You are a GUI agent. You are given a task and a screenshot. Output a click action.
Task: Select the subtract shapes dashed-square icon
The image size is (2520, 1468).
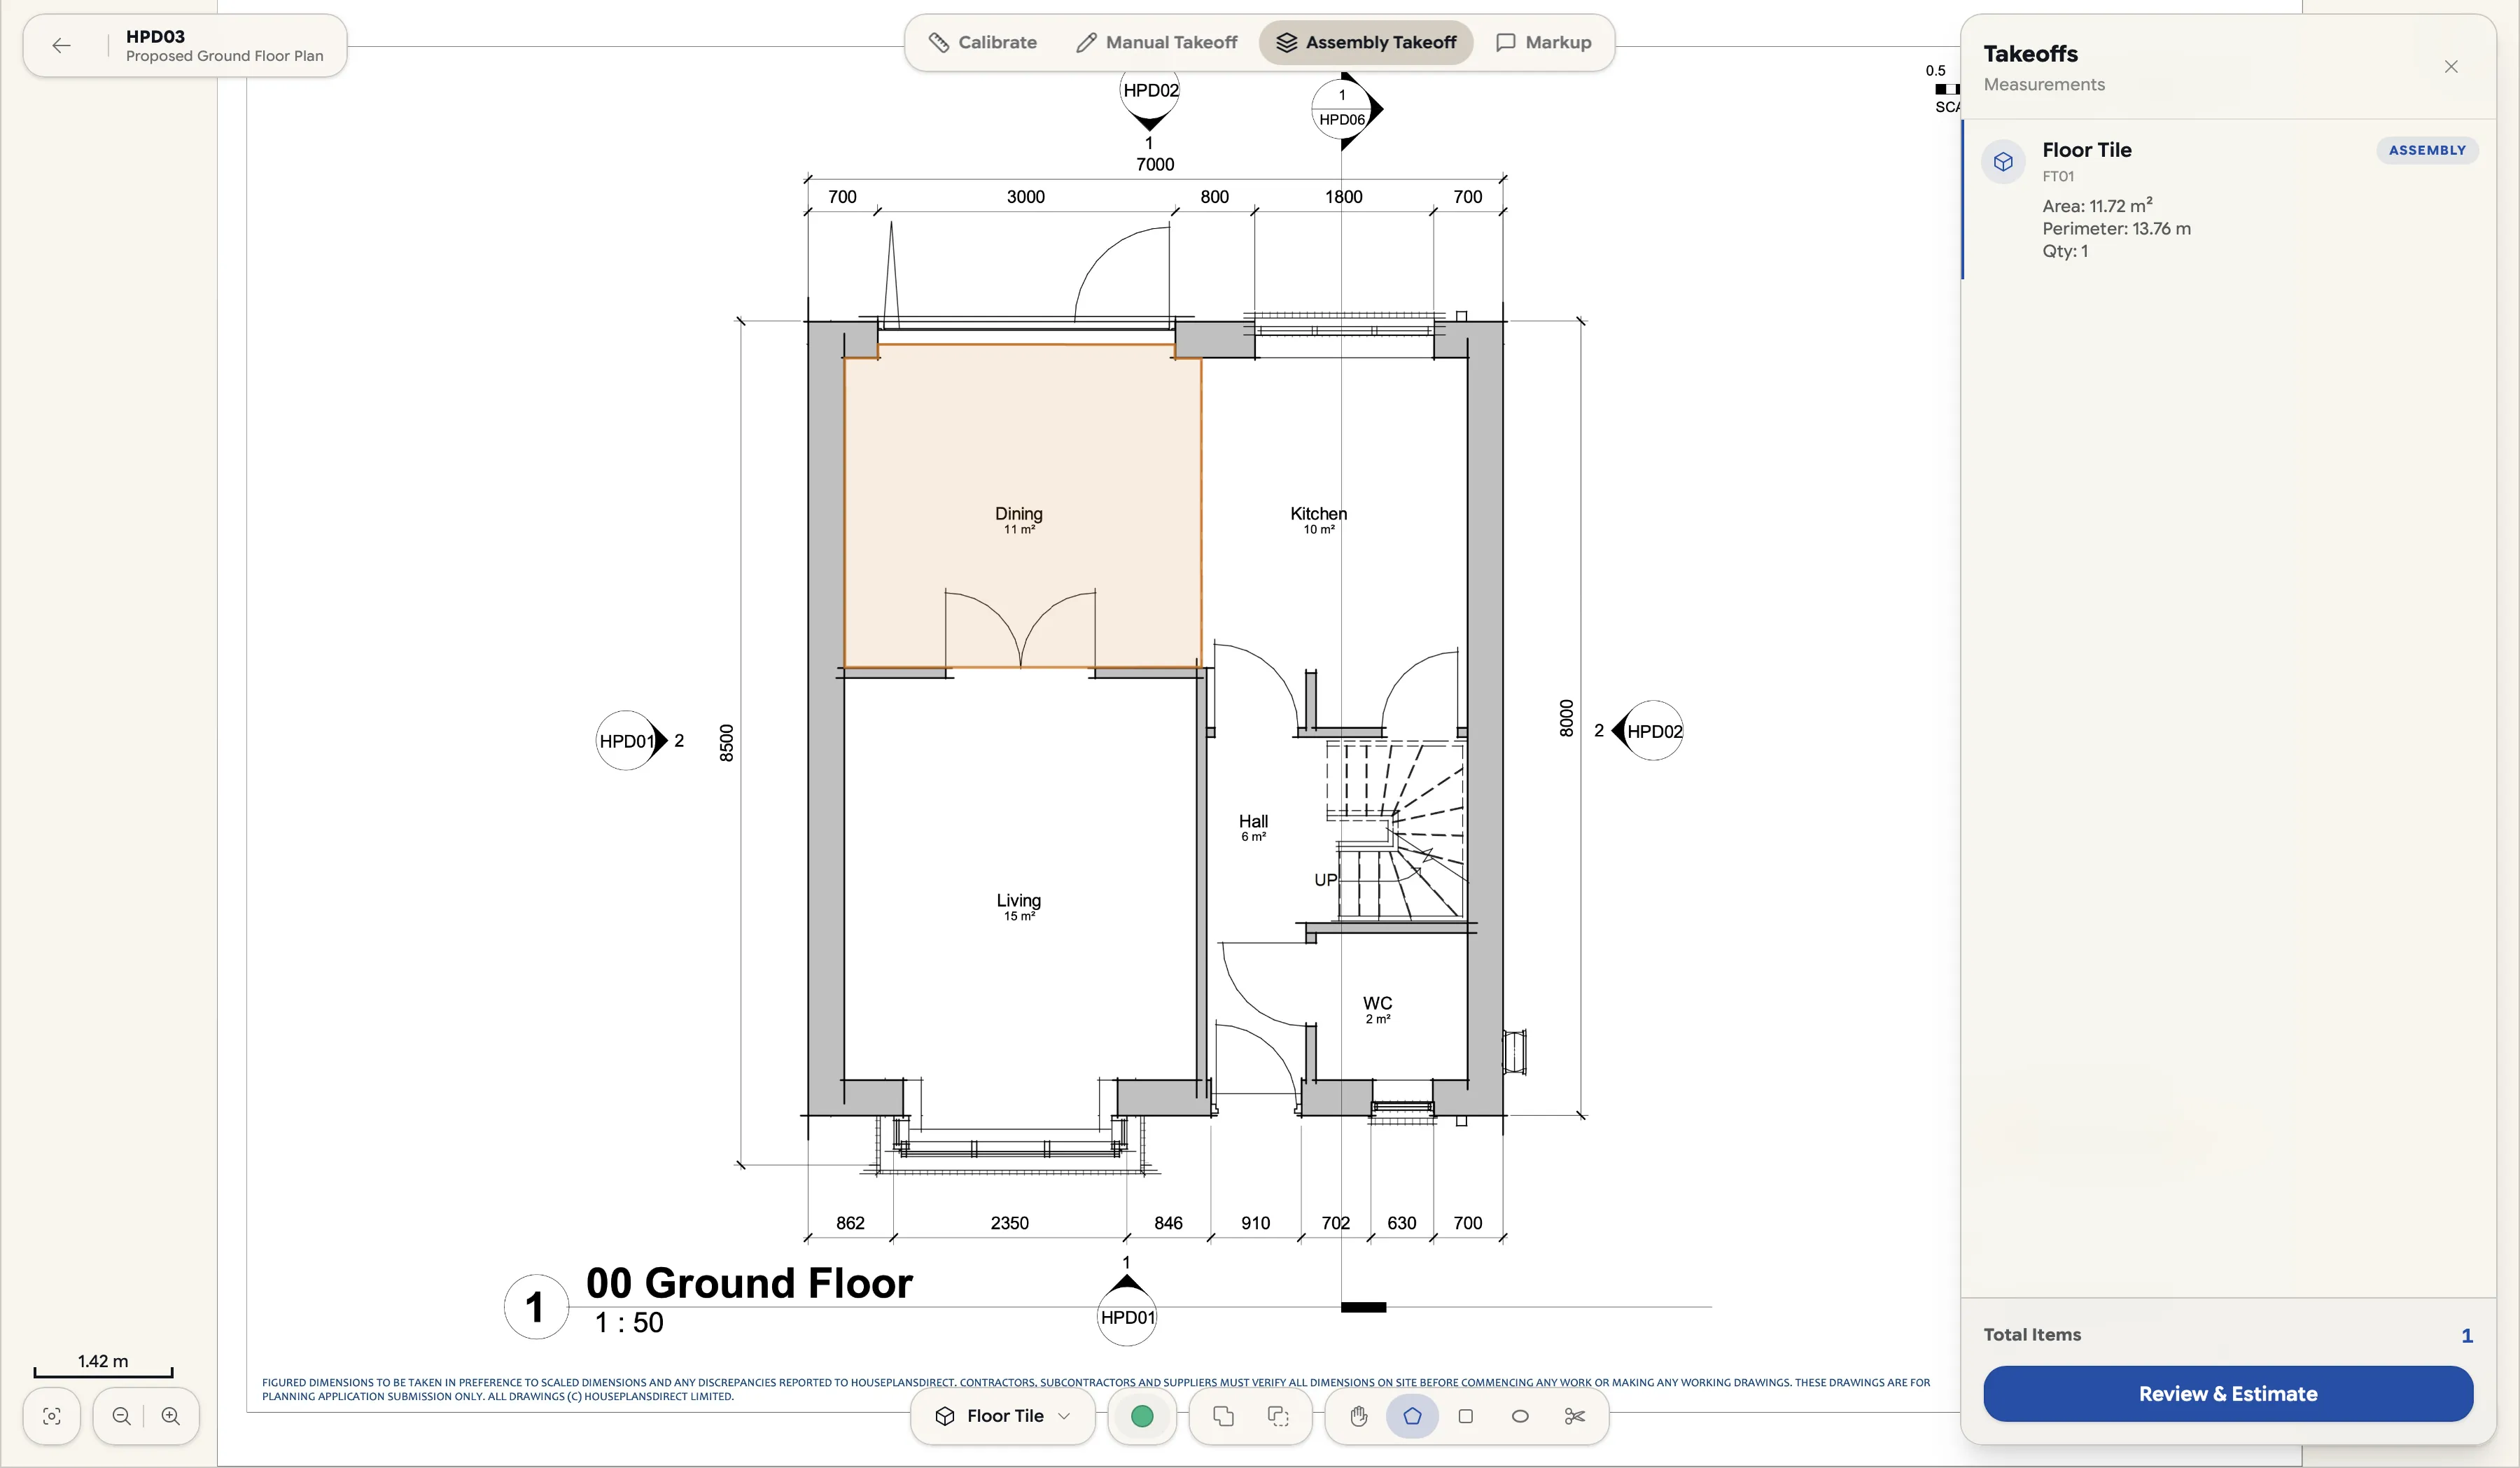click(x=1278, y=1415)
